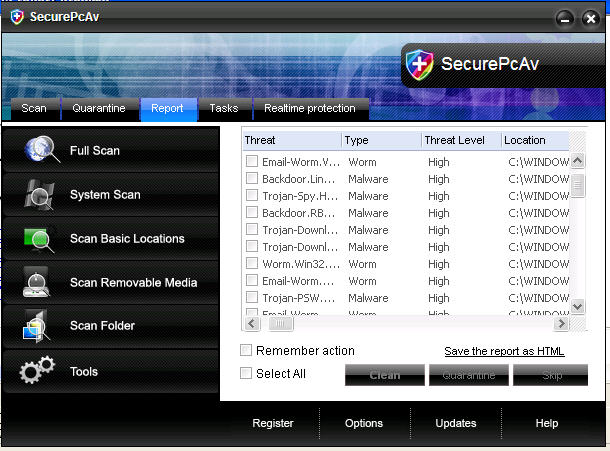
Task: Click the System Scan magnifier icon
Action: pyautogui.click(x=39, y=195)
